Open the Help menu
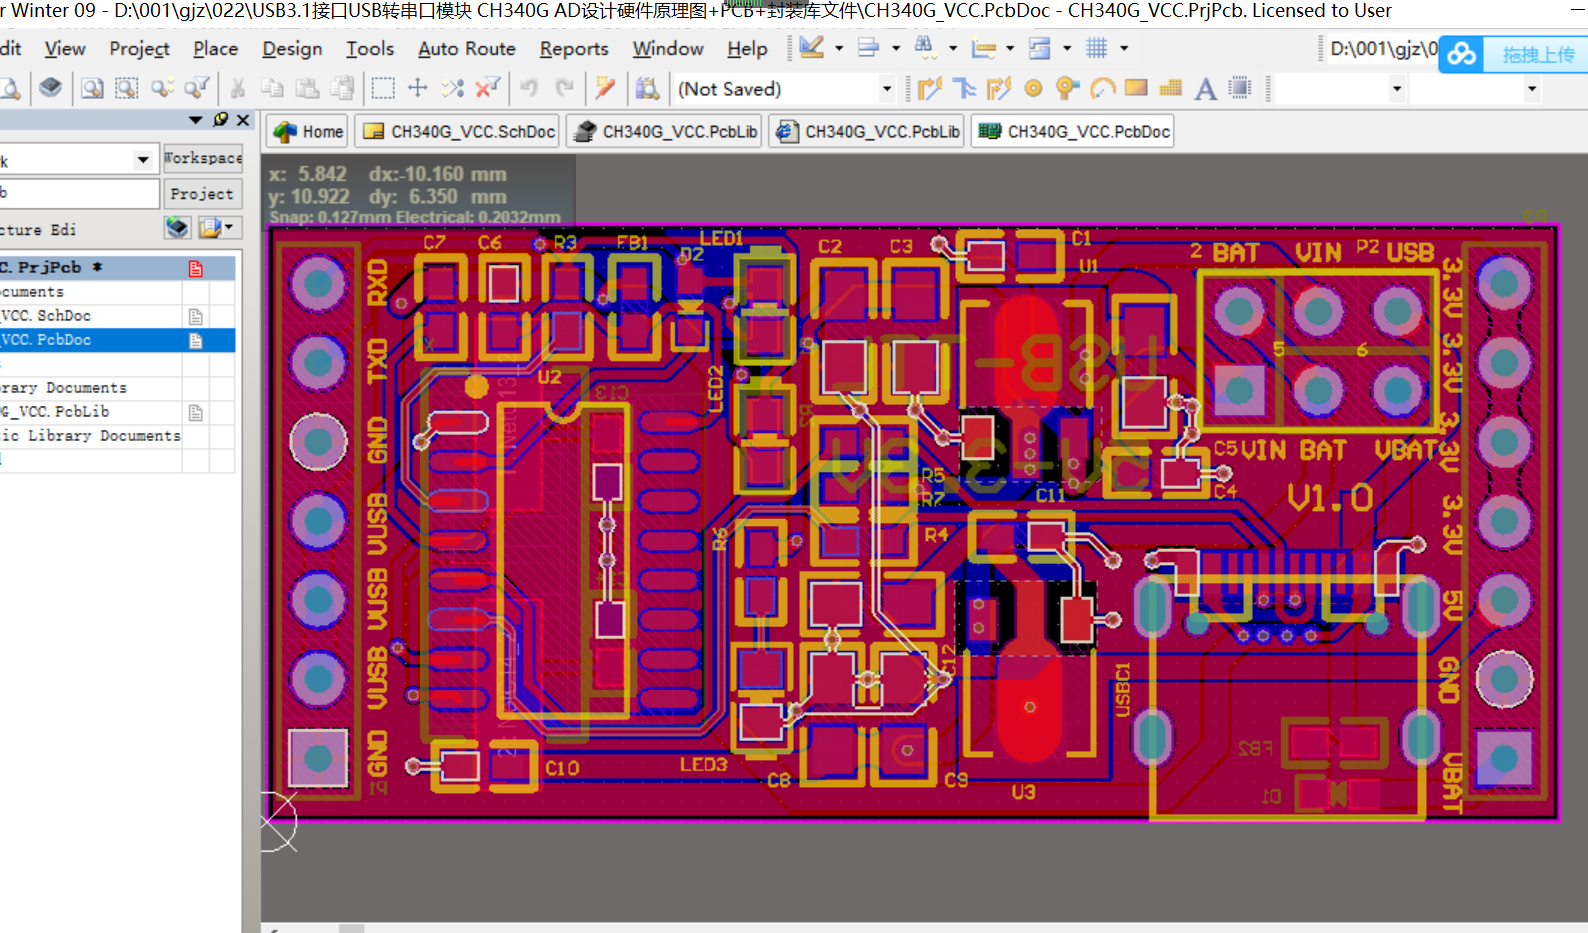The height and width of the screenshot is (933, 1588). coord(747,48)
